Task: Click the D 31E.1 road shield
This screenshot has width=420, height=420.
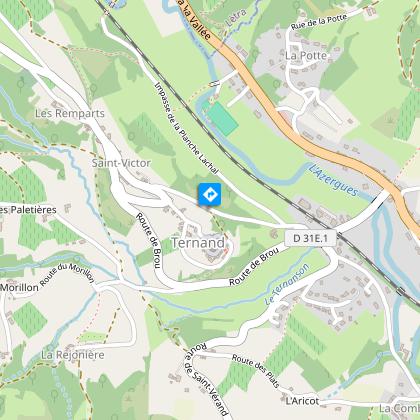Action: pyautogui.click(x=310, y=238)
